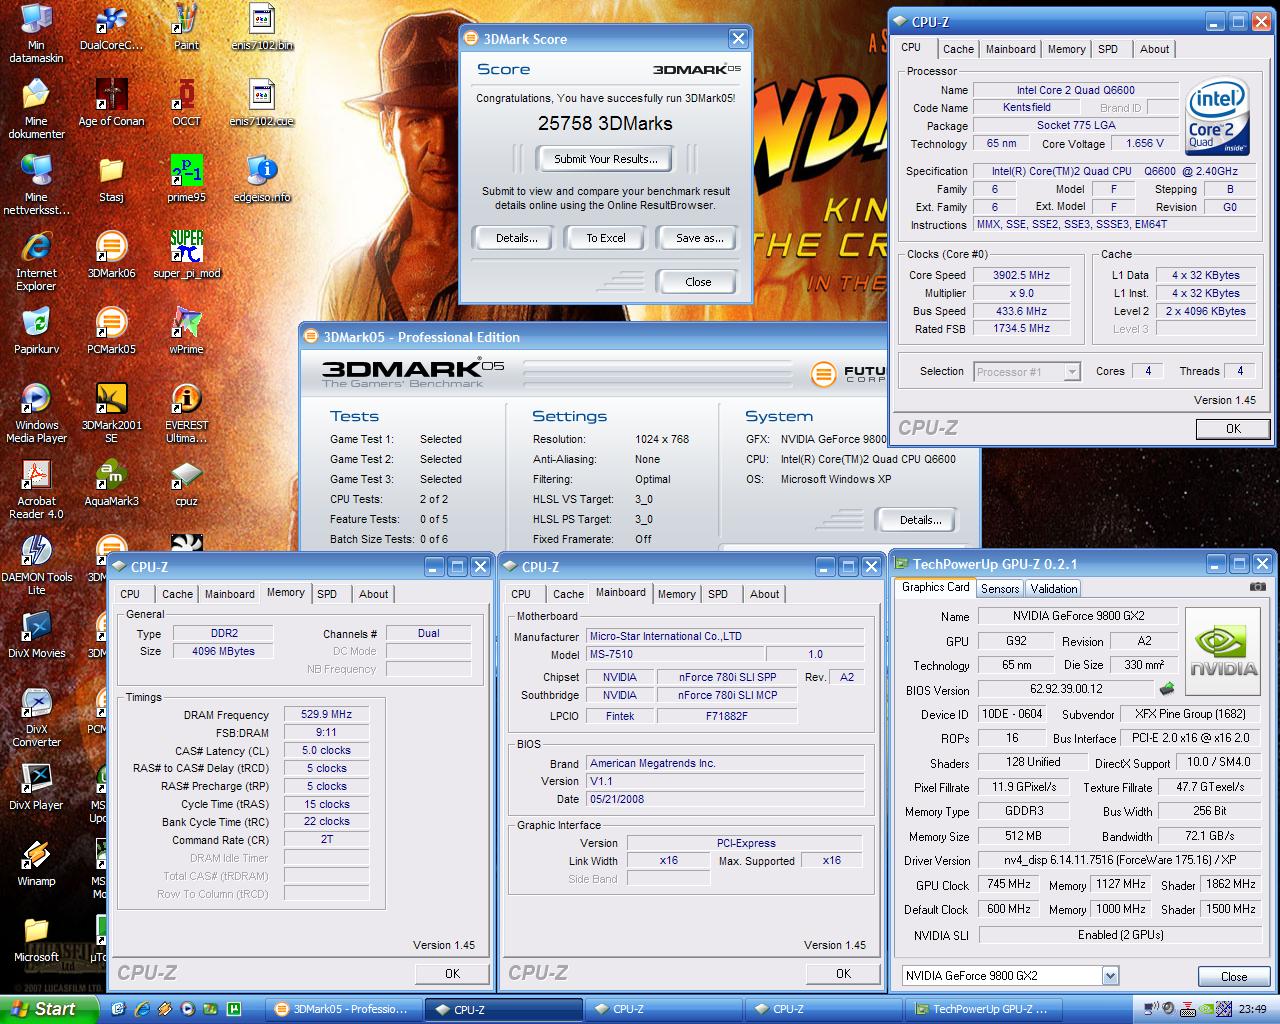Switch to the Sensors tab in GPU-Z
1280x1024 pixels.
(x=1000, y=588)
